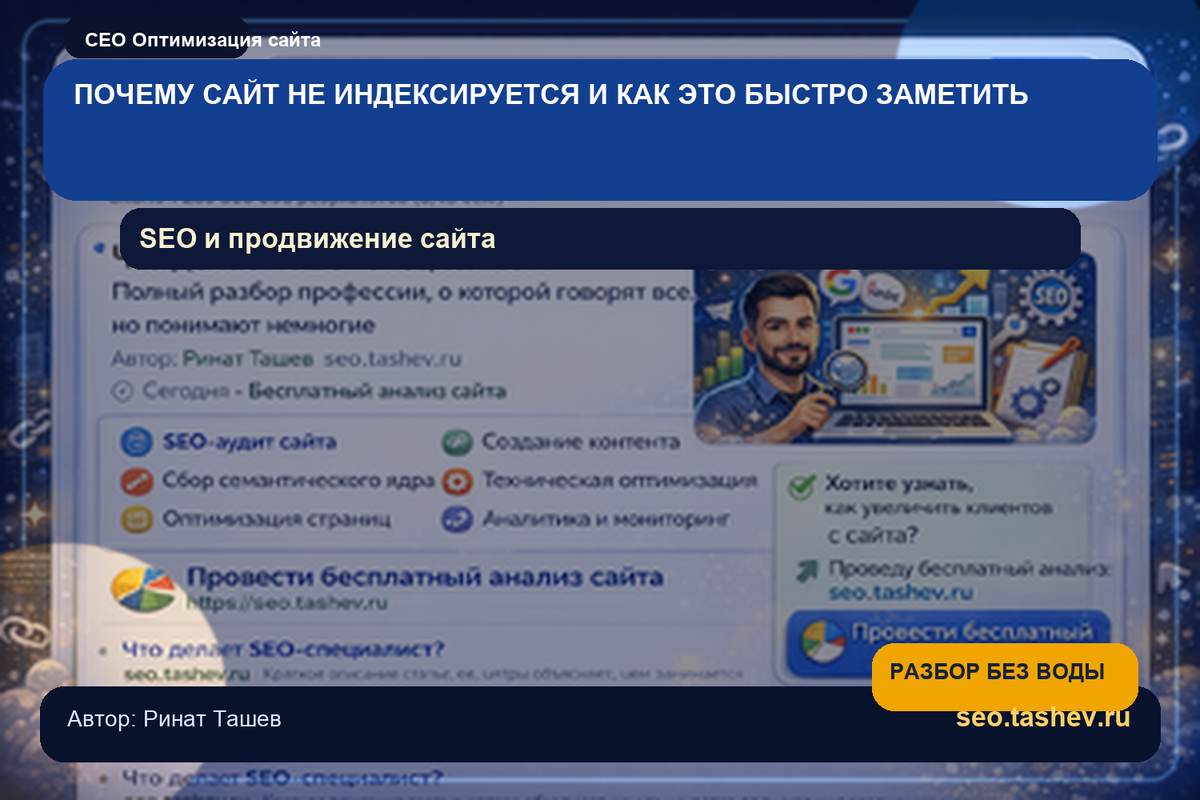Click the SEO specialist illustration with the laptop

tap(895, 348)
